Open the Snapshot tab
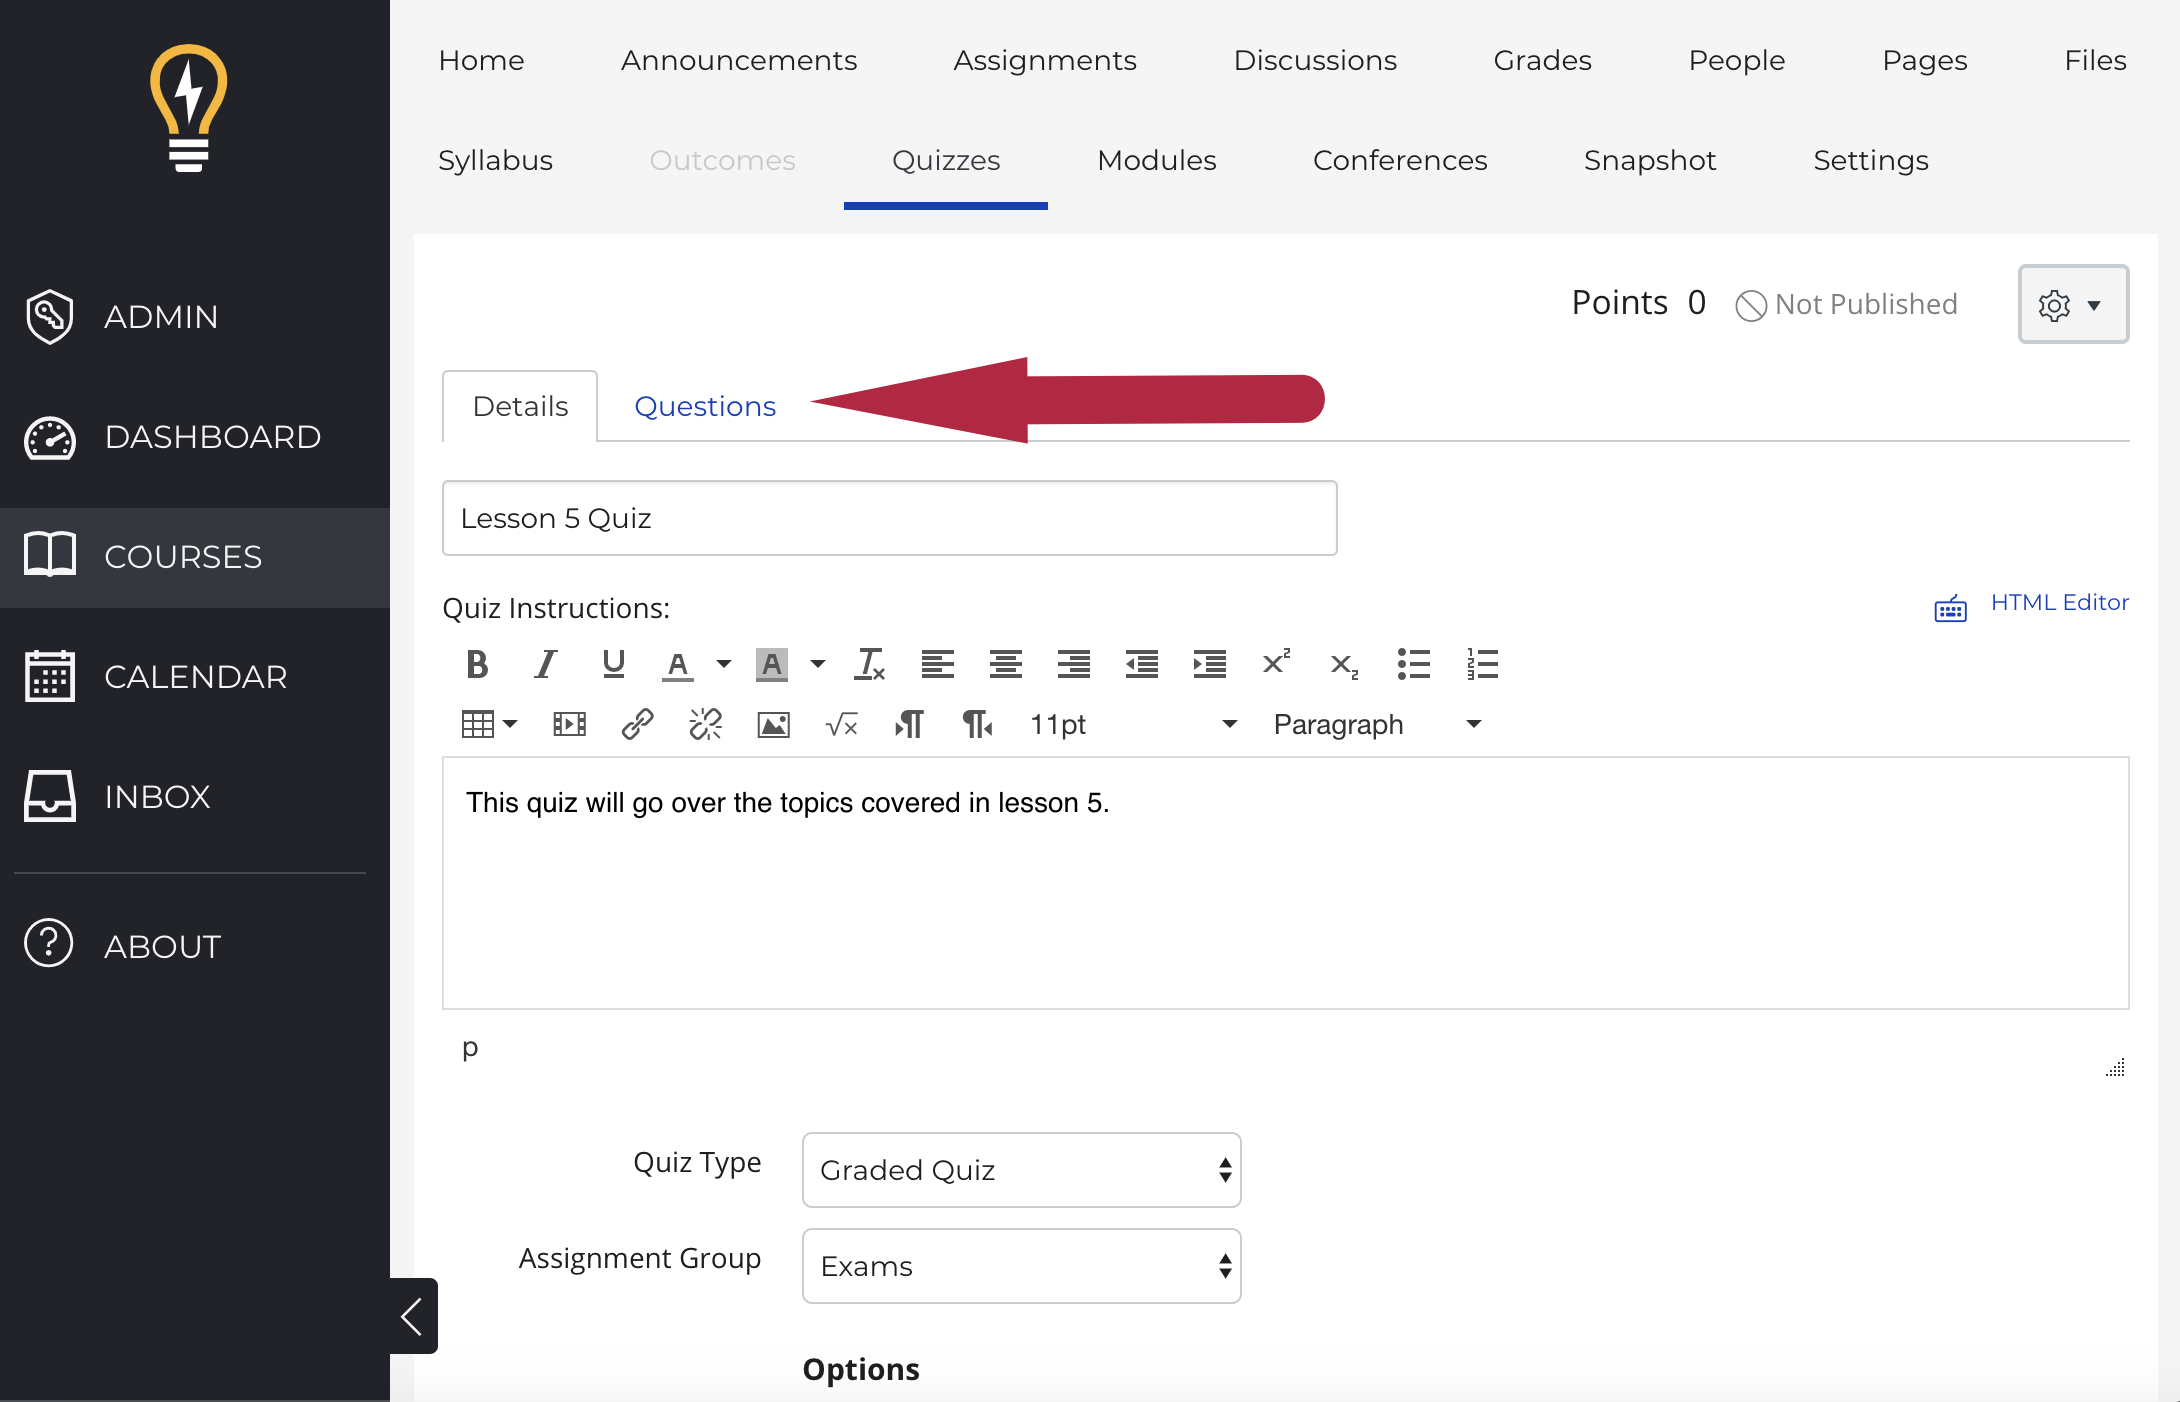This screenshot has height=1402, width=2180. pyautogui.click(x=1650, y=161)
